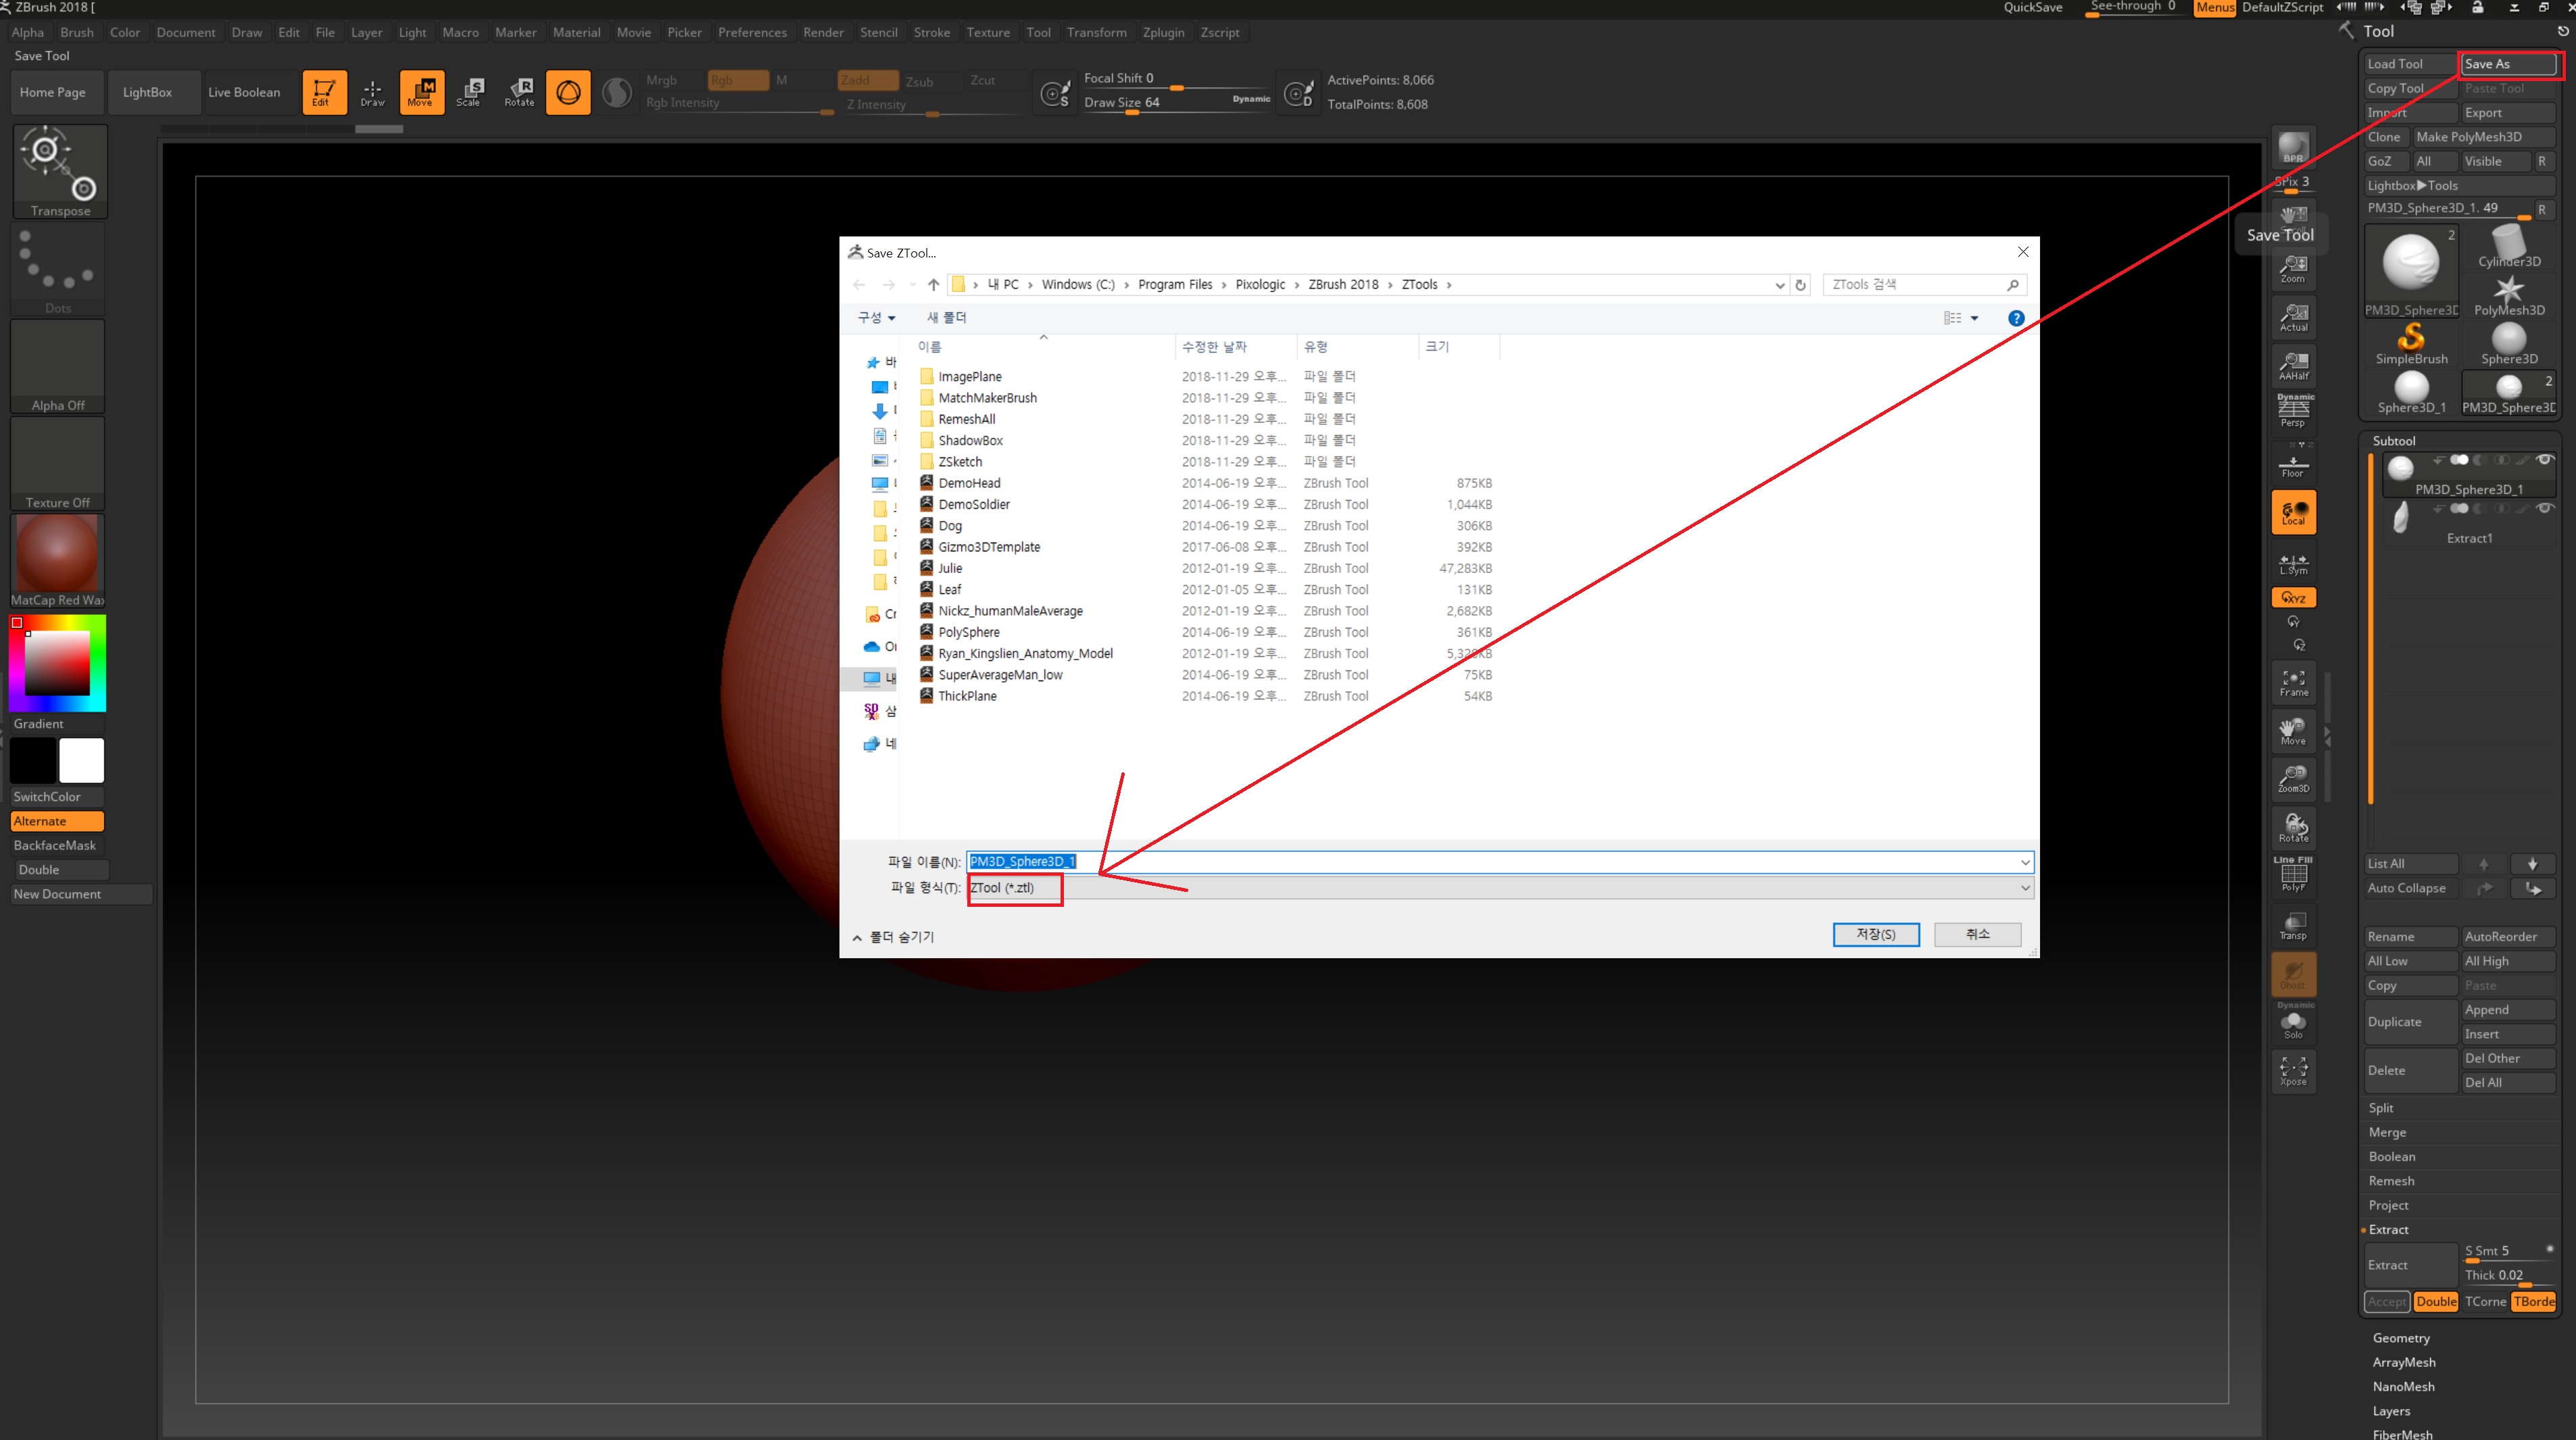Click the Transp transparency icon
Screen dimensions: 2576x1440
(2293, 925)
